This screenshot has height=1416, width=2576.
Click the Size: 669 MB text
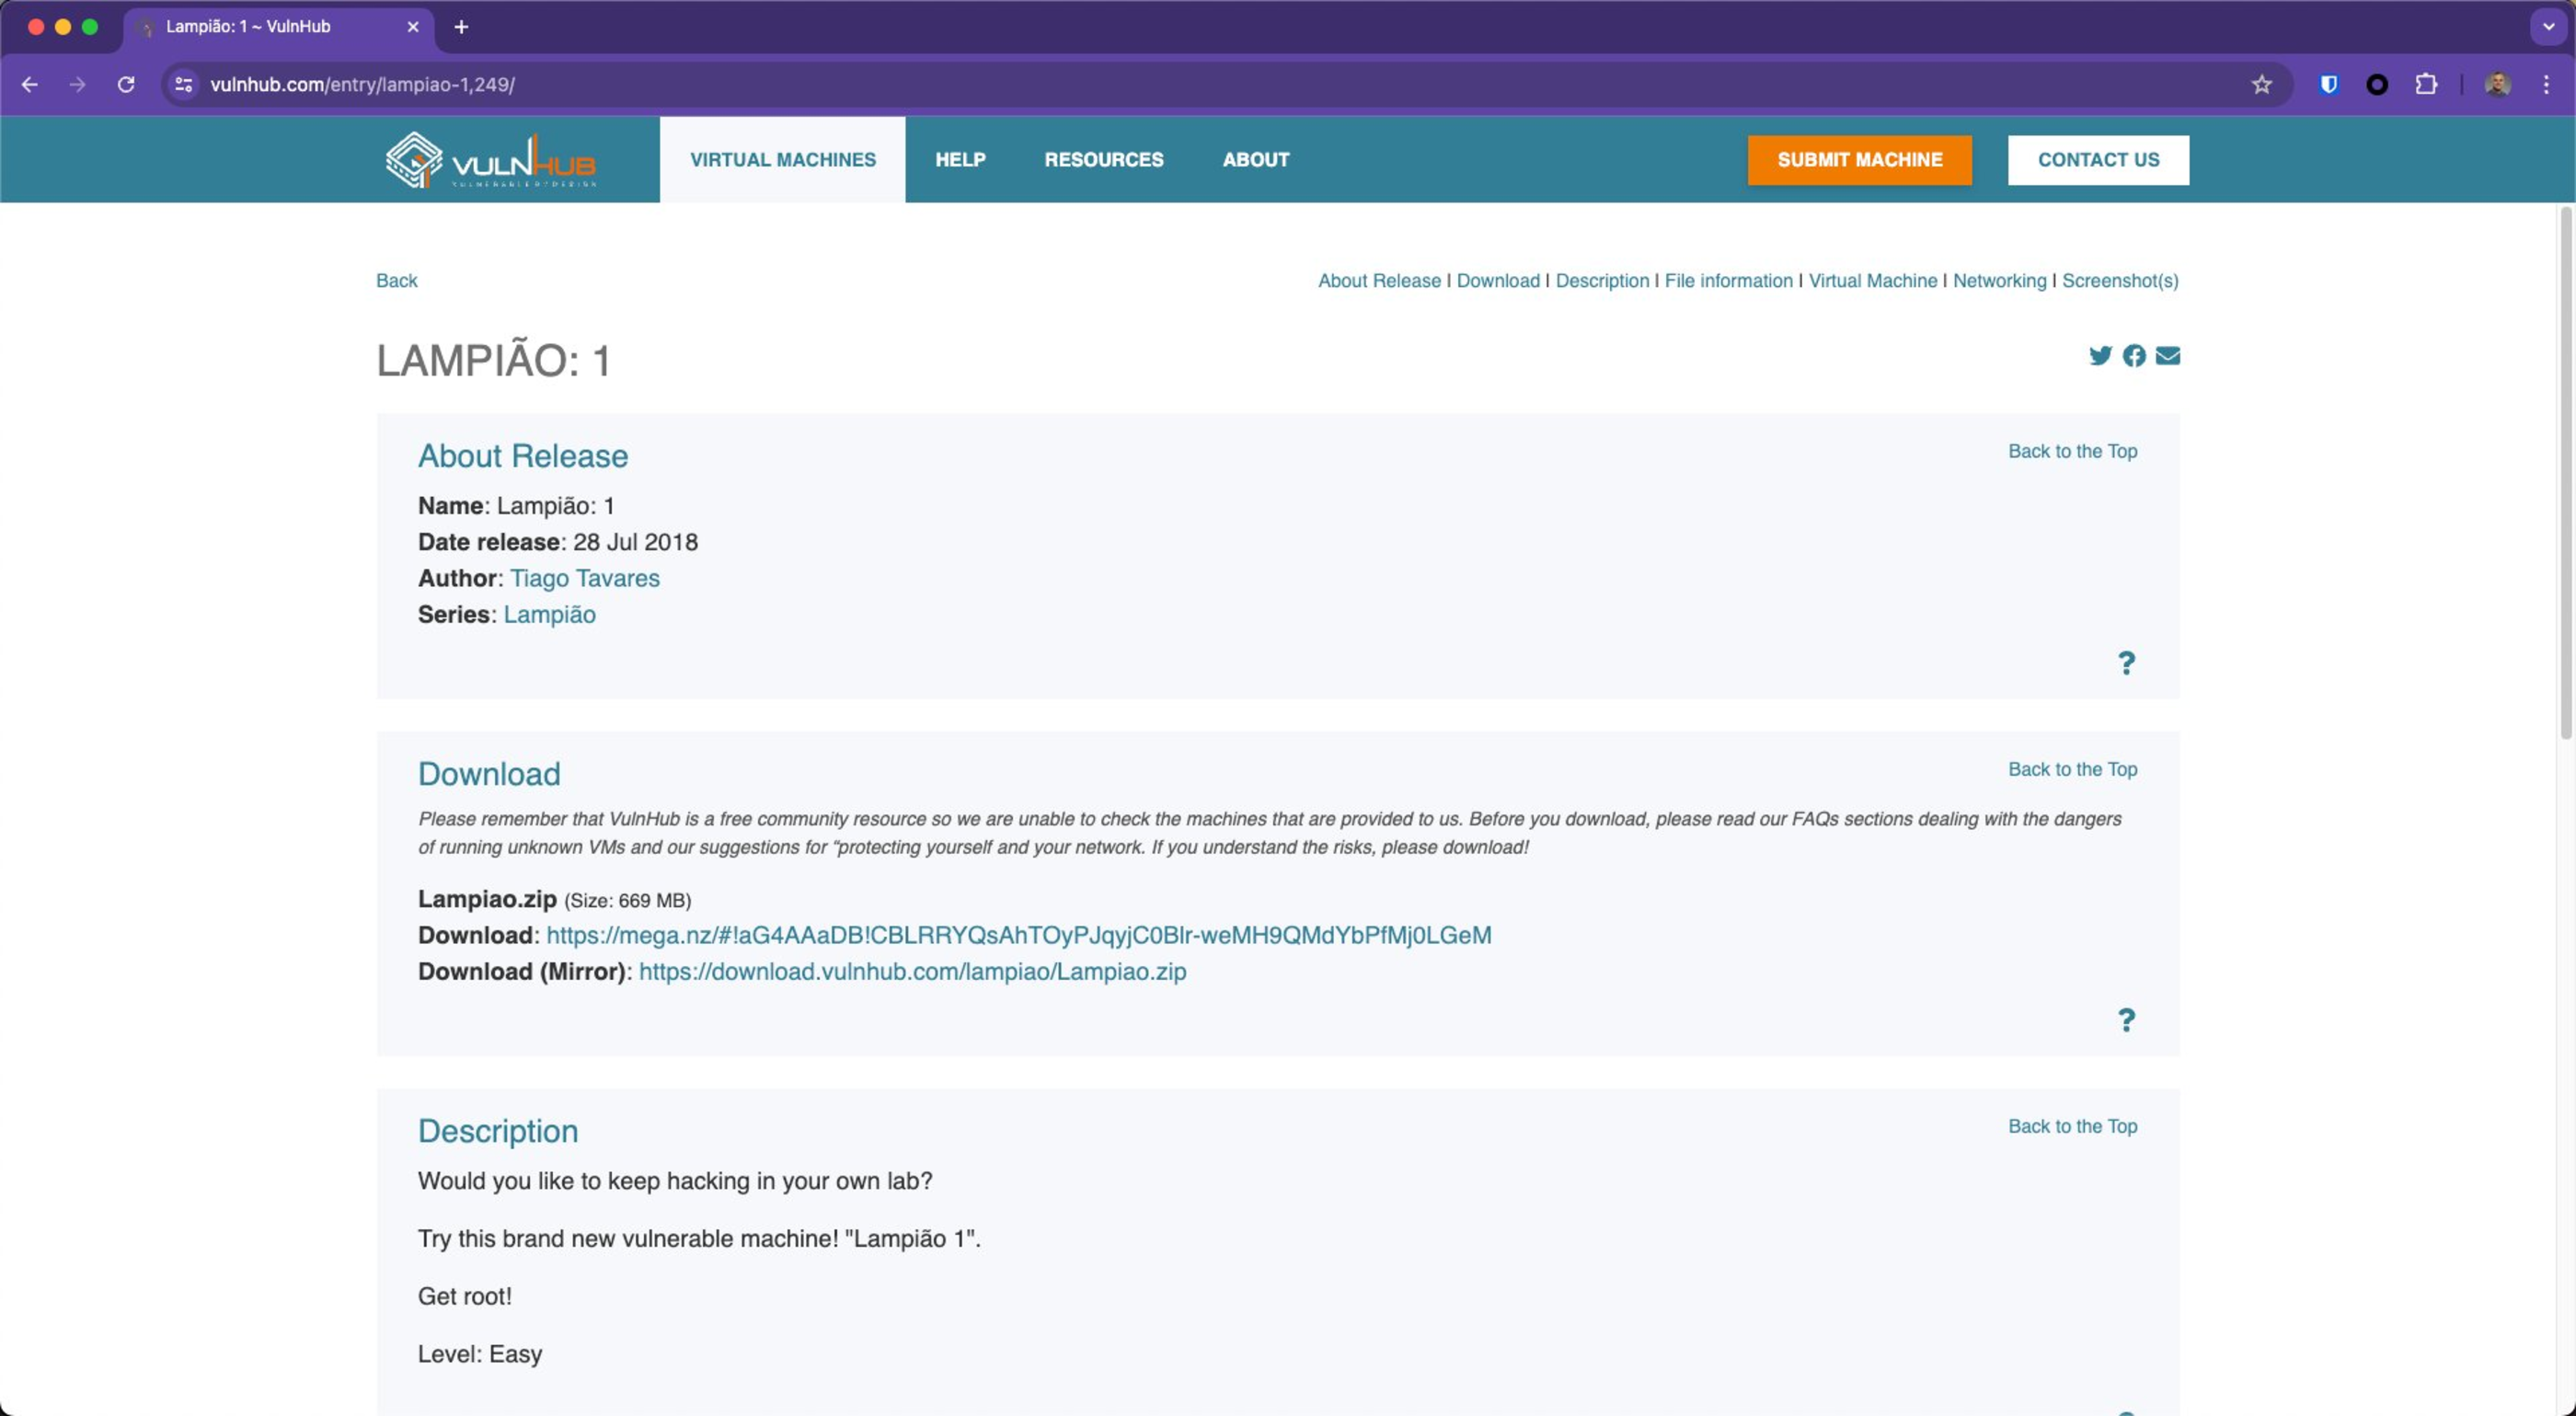pyautogui.click(x=627, y=900)
